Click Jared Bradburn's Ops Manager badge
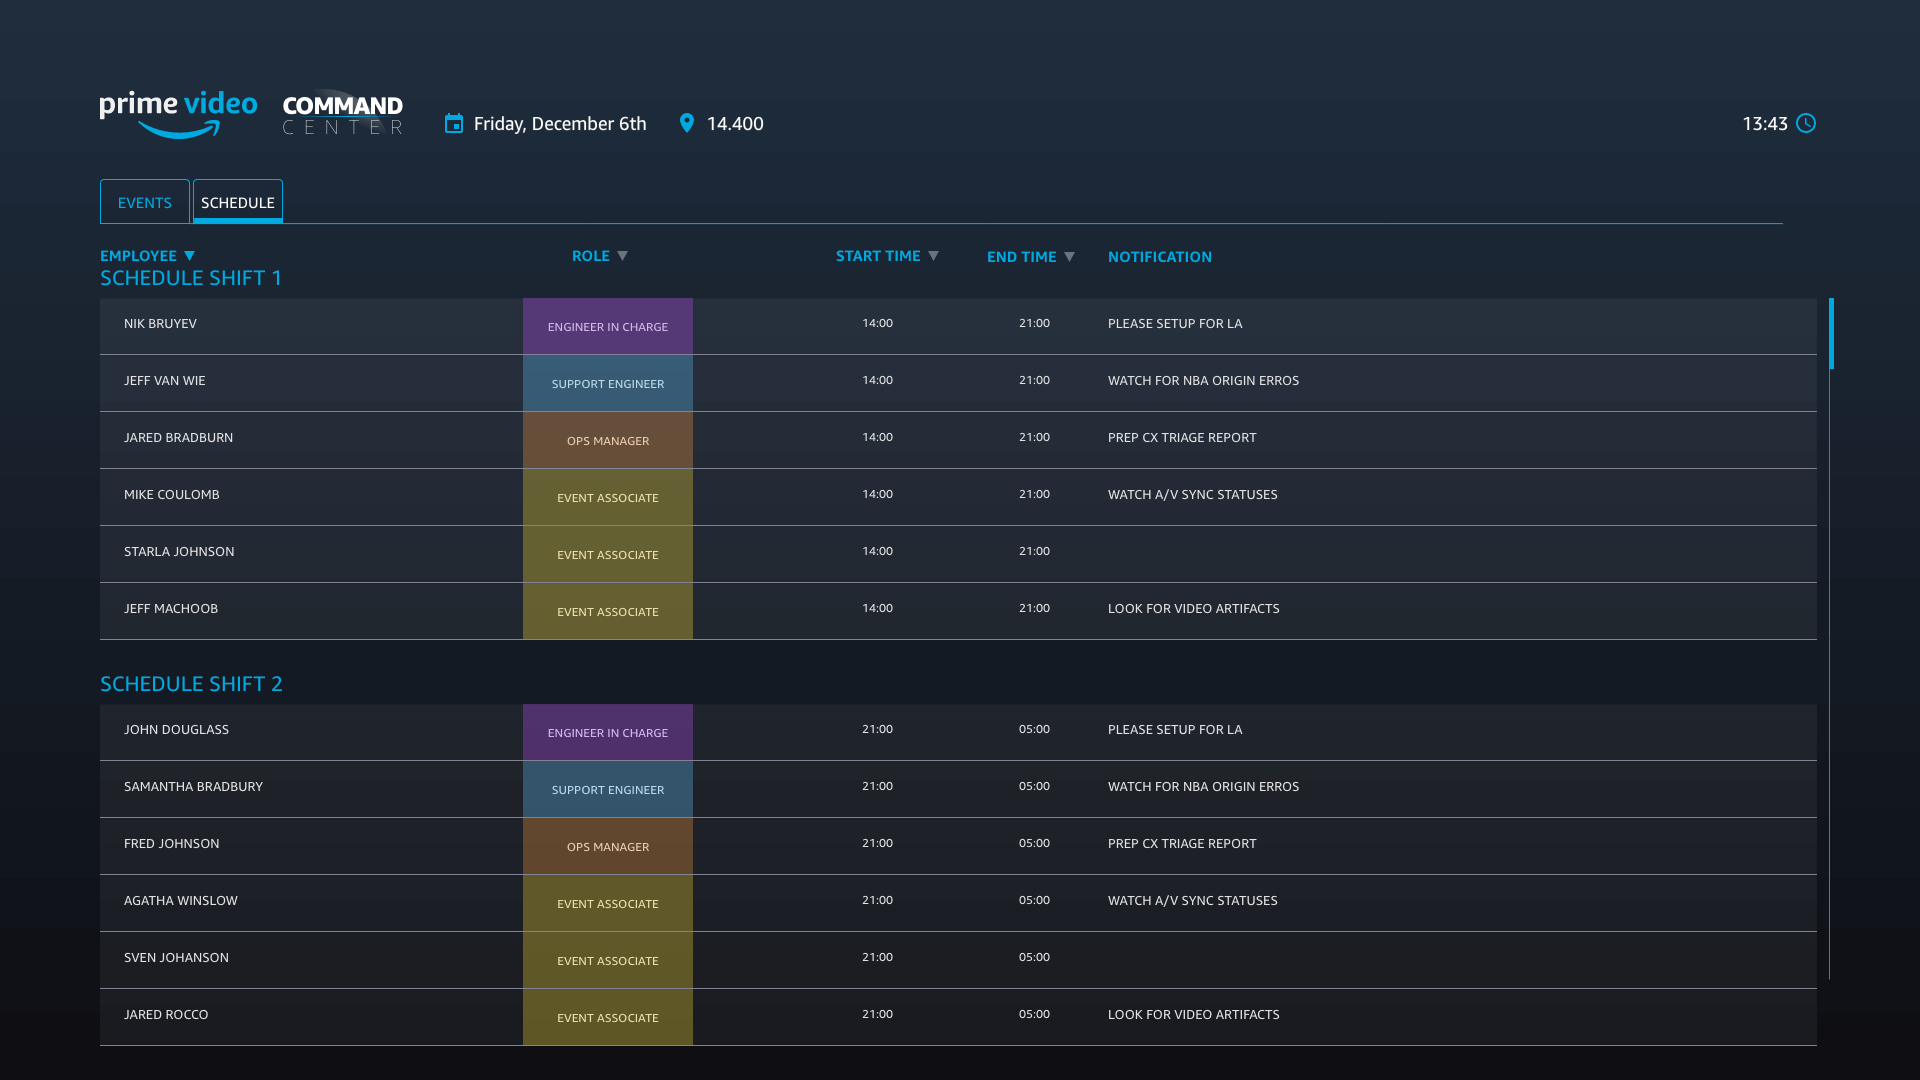 point(608,440)
